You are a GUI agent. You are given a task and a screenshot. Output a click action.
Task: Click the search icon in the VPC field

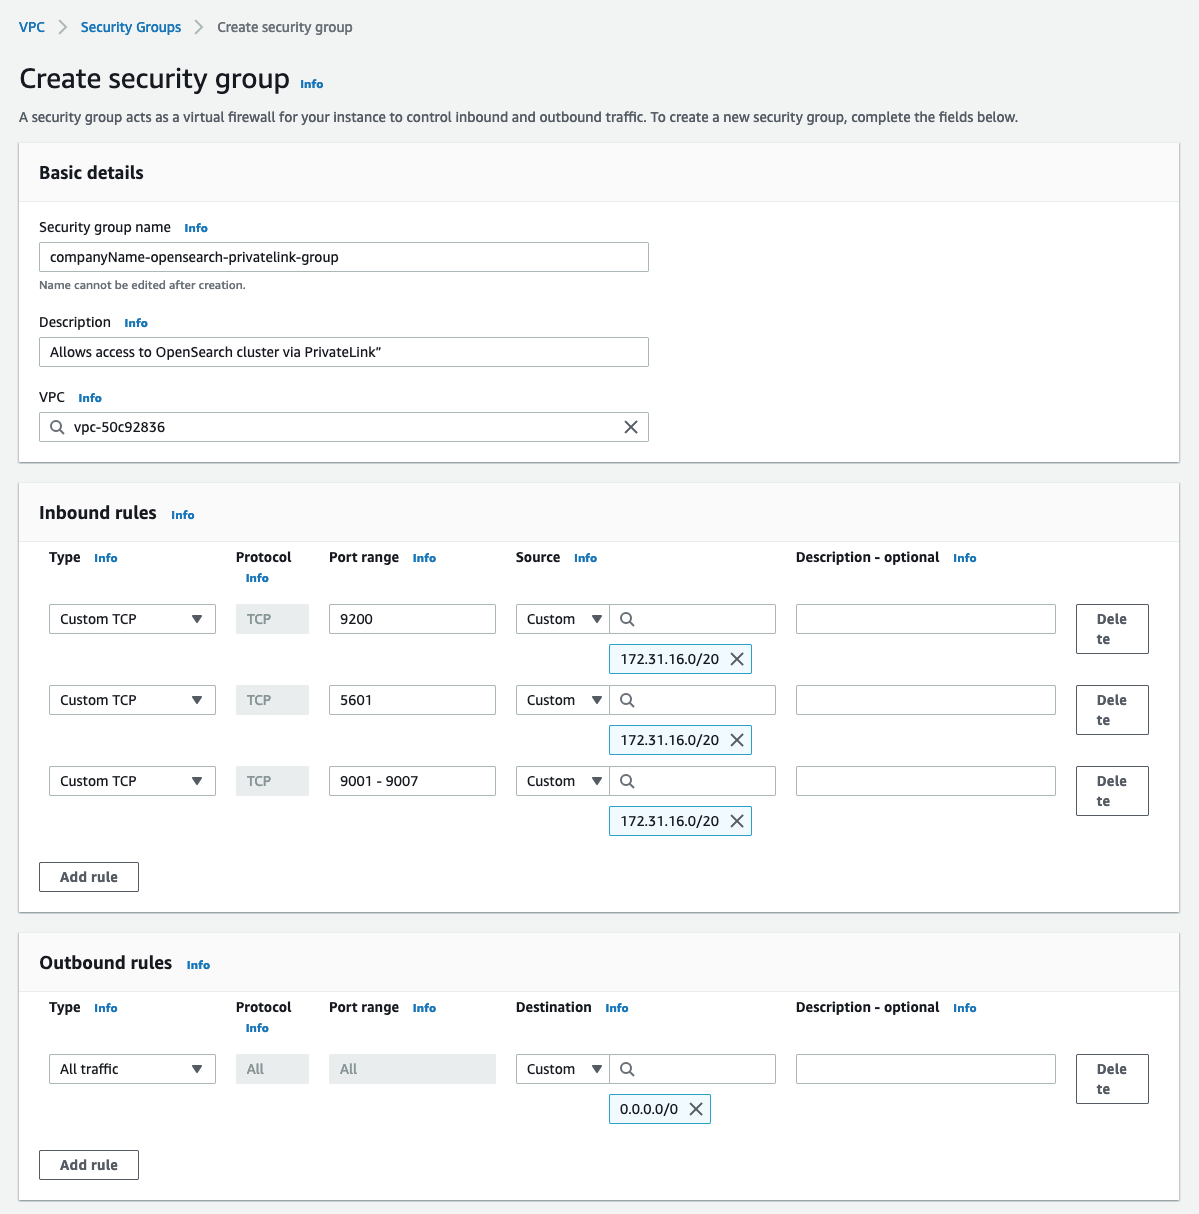pyautogui.click(x=57, y=427)
